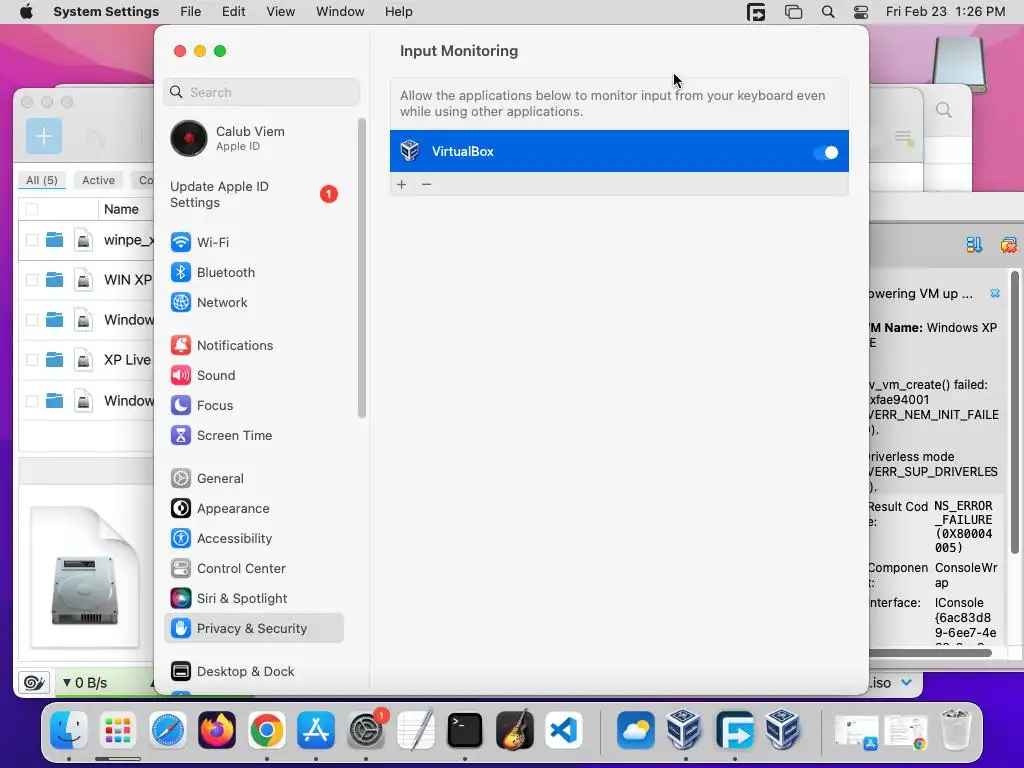The image size is (1024, 768).
Task: Open the View menu
Action: pyautogui.click(x=280, y=12)
